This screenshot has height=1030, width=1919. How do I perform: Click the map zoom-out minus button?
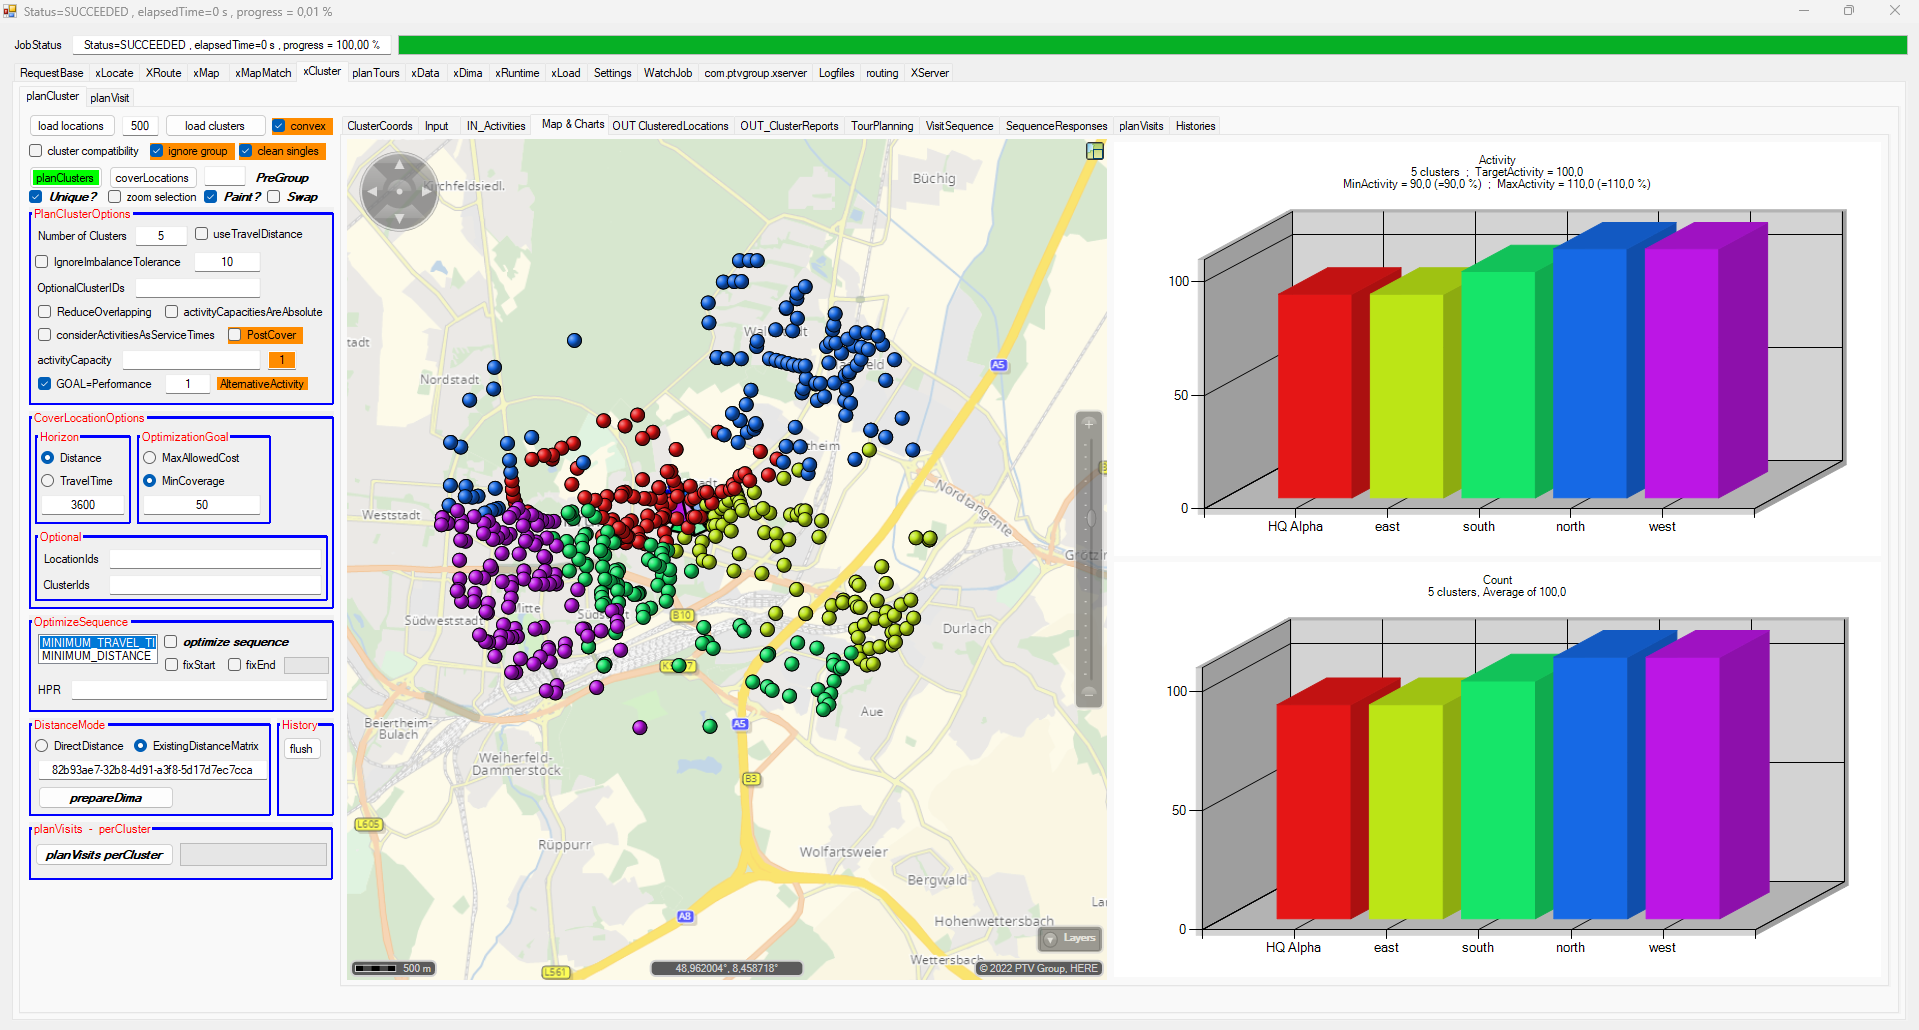1089,692
